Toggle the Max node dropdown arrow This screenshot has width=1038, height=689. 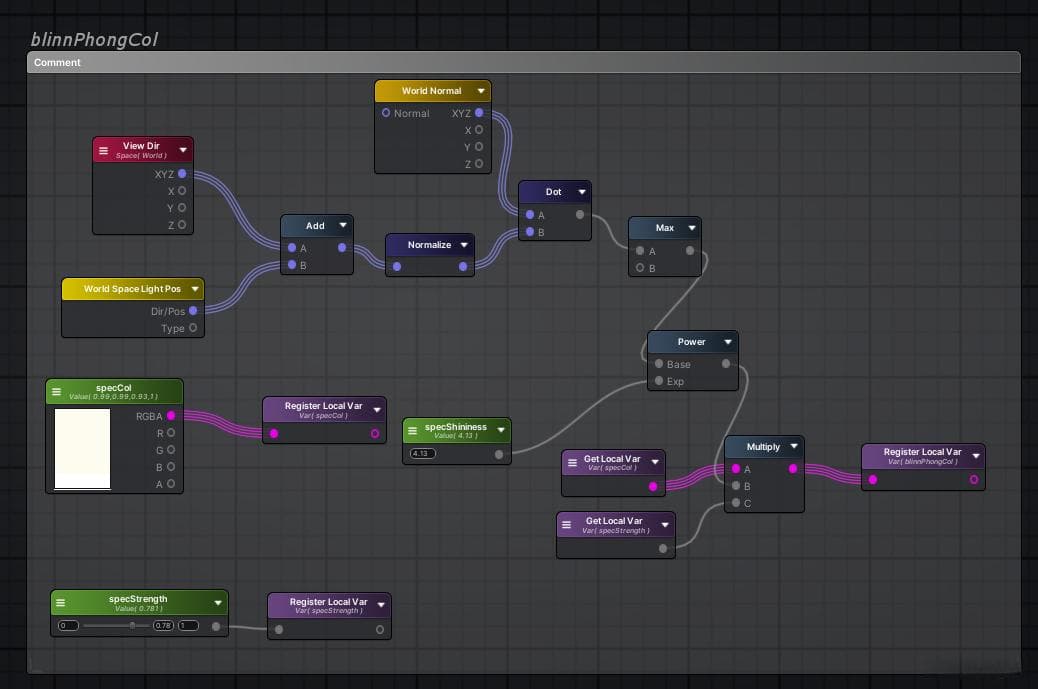[692, 228]
